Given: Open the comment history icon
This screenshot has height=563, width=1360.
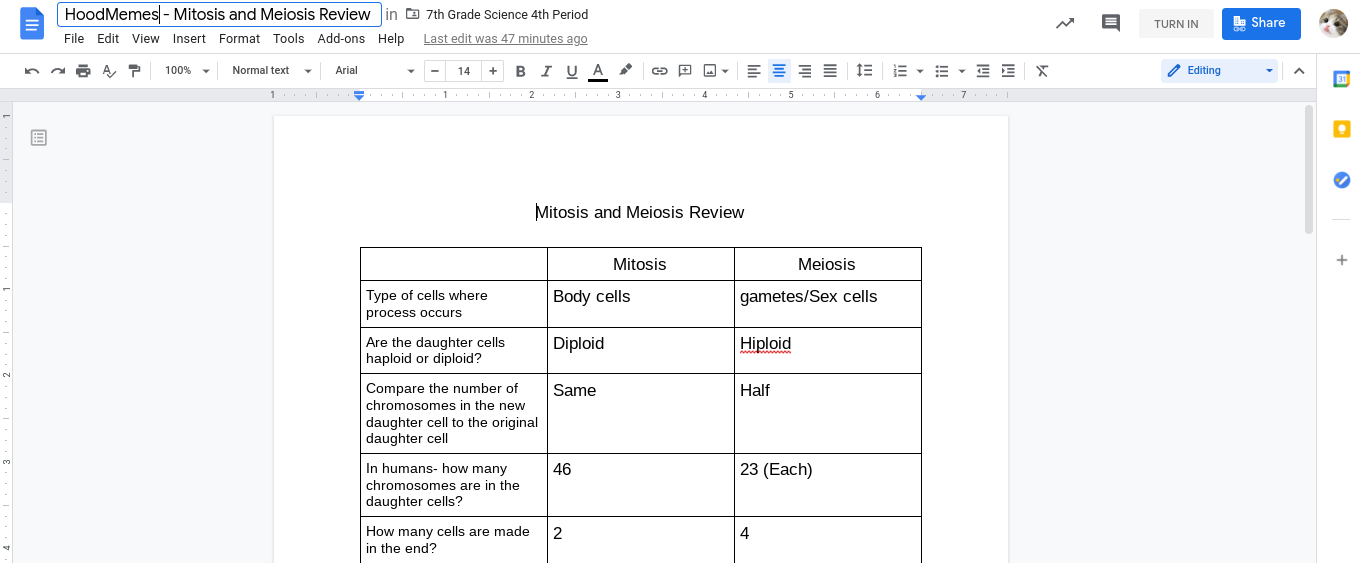Looking at the screenshot, I should pos(1110,23).
